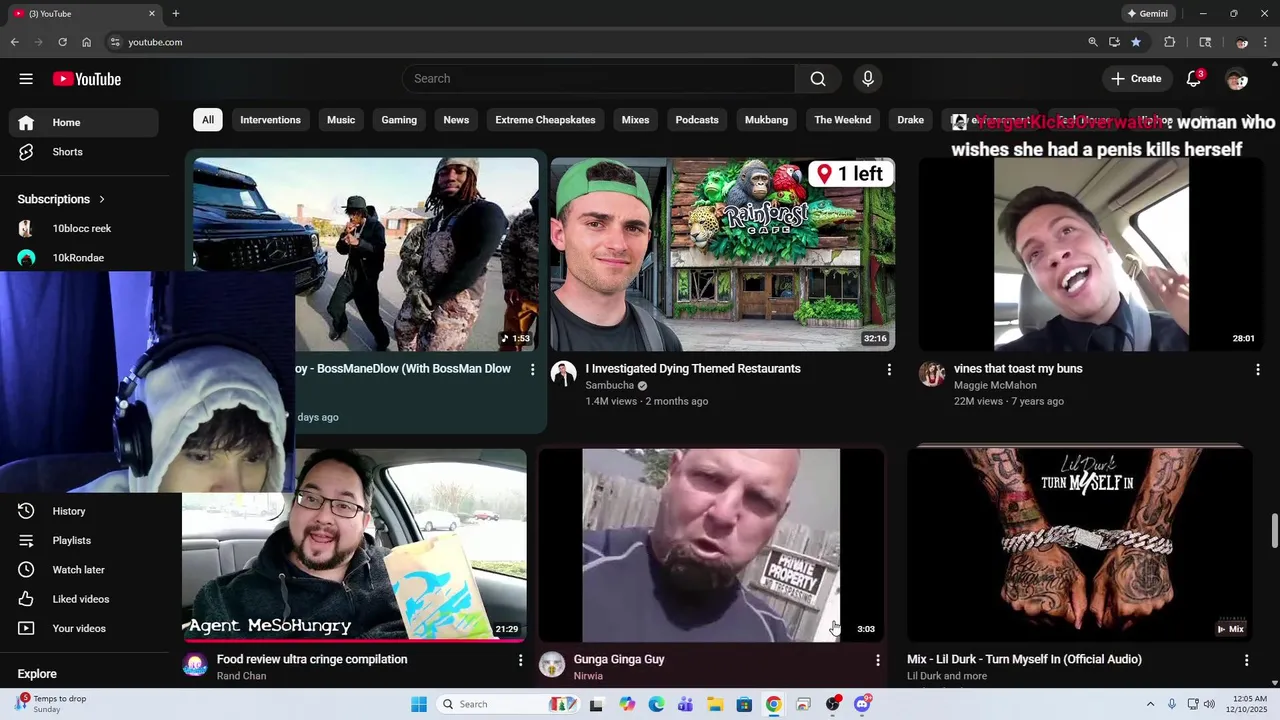
Task: Open 10blocc reek subscription channel
Action: point(84,228)
